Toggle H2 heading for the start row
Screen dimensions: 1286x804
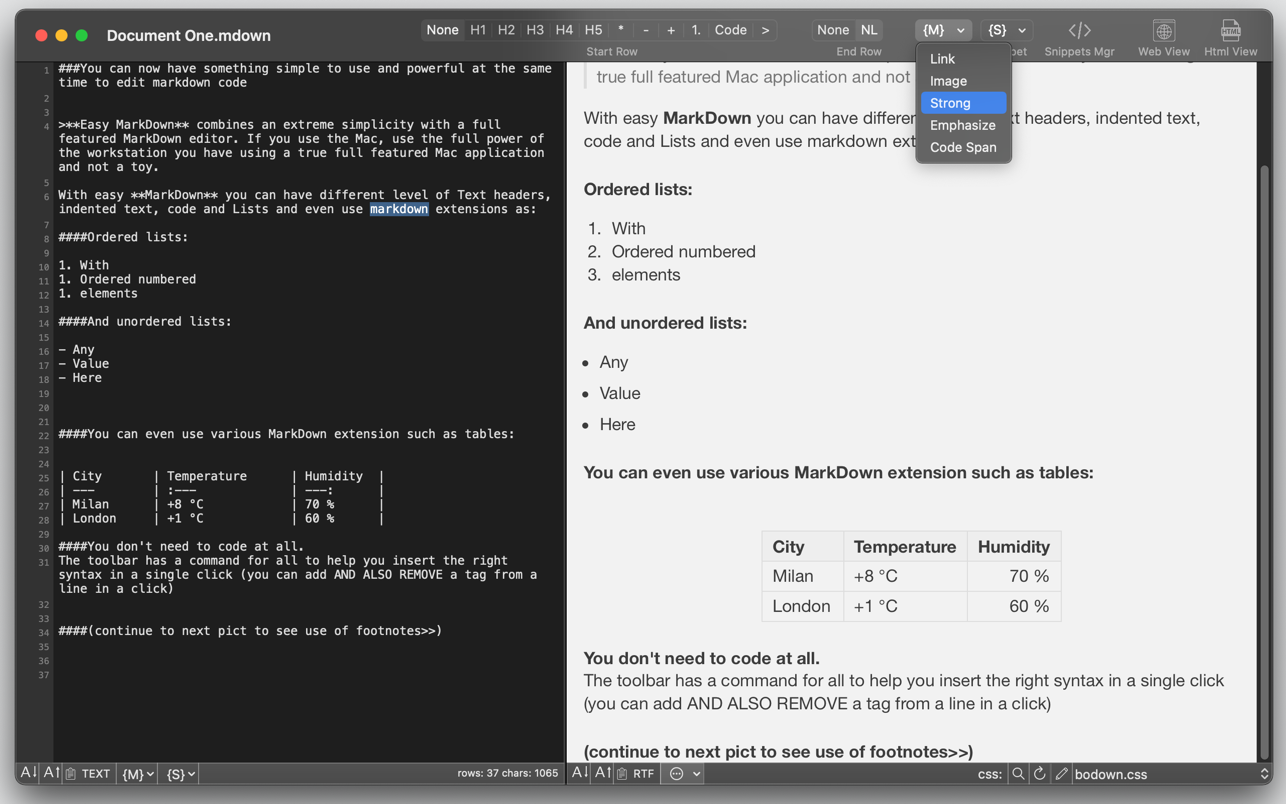coord(506,30)
